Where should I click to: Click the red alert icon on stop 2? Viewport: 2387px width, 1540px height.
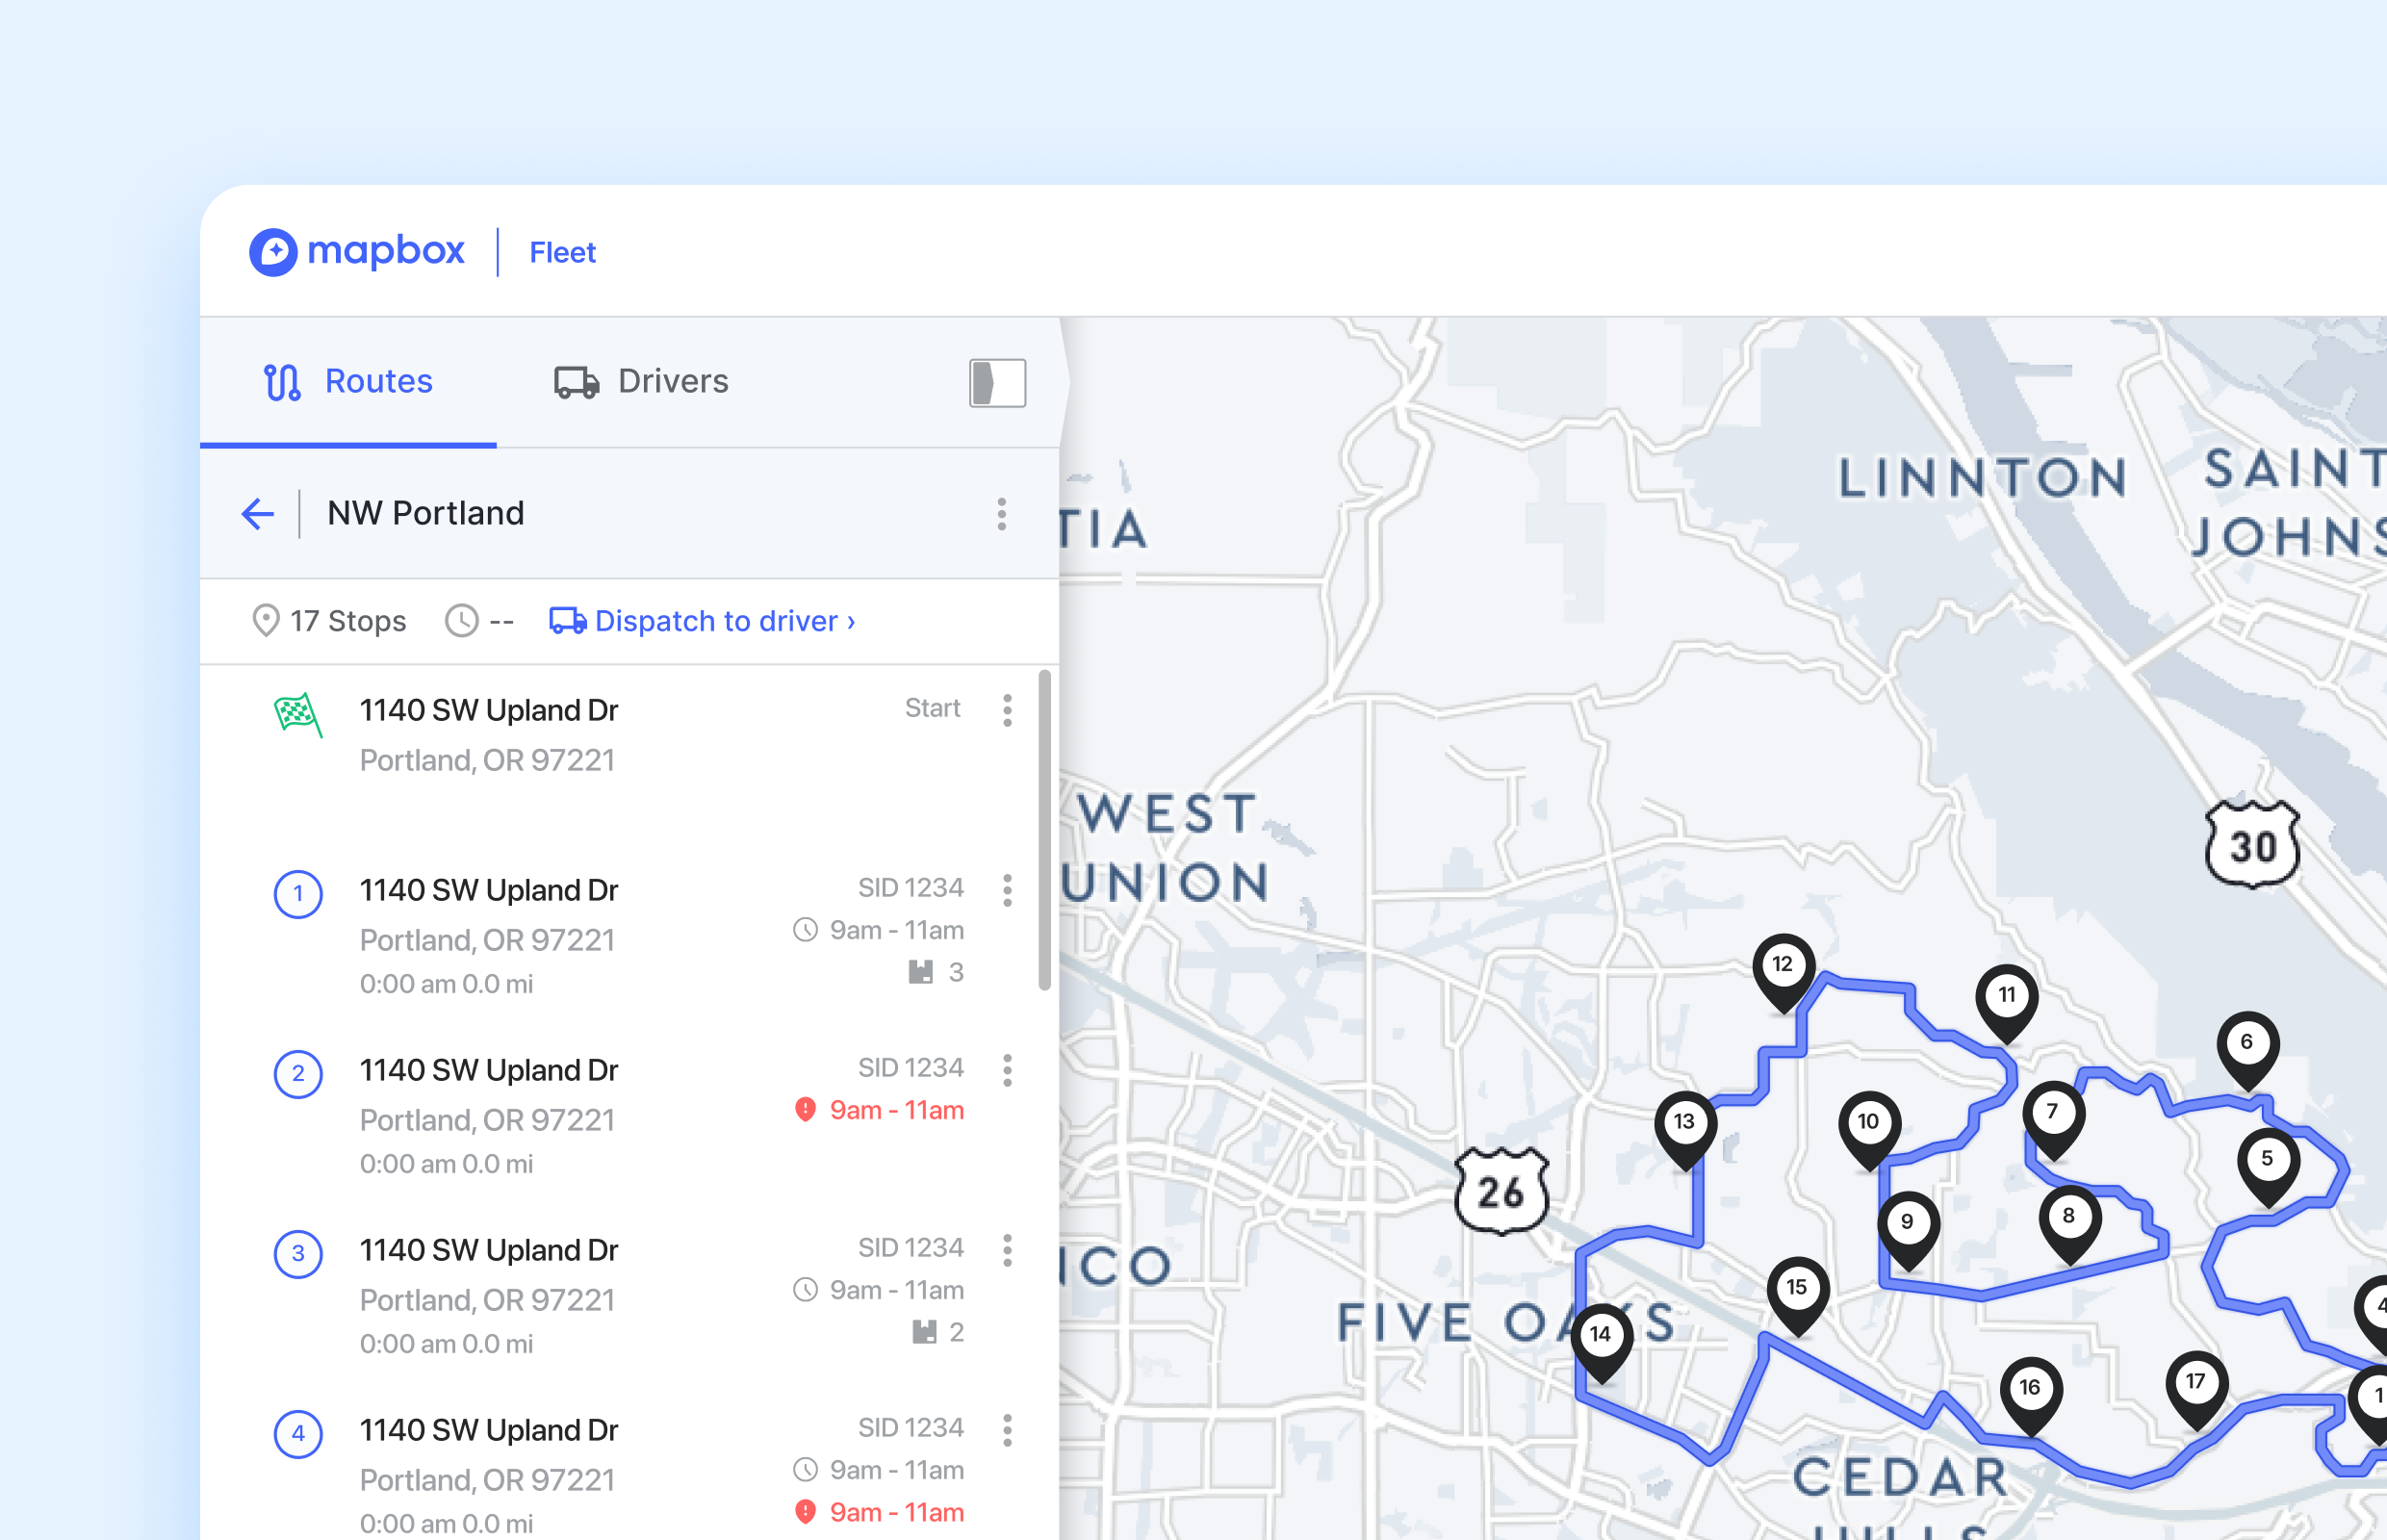point(806,1110)
